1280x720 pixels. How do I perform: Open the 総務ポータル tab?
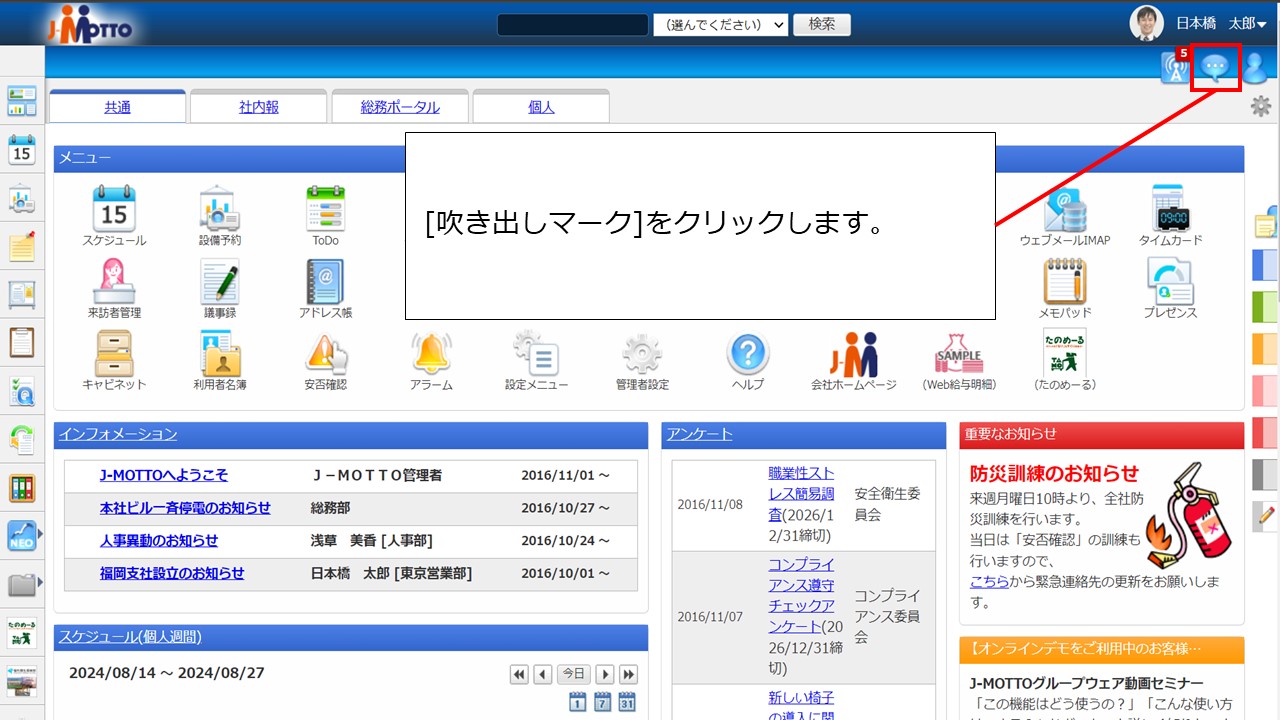click(x=400, y=105)
